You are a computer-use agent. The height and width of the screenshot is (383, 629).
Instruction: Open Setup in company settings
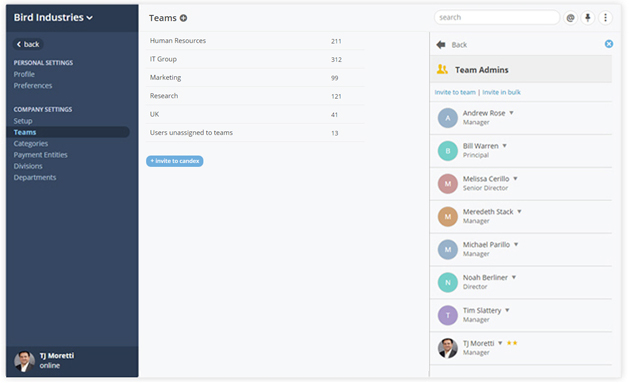[23, 121]
